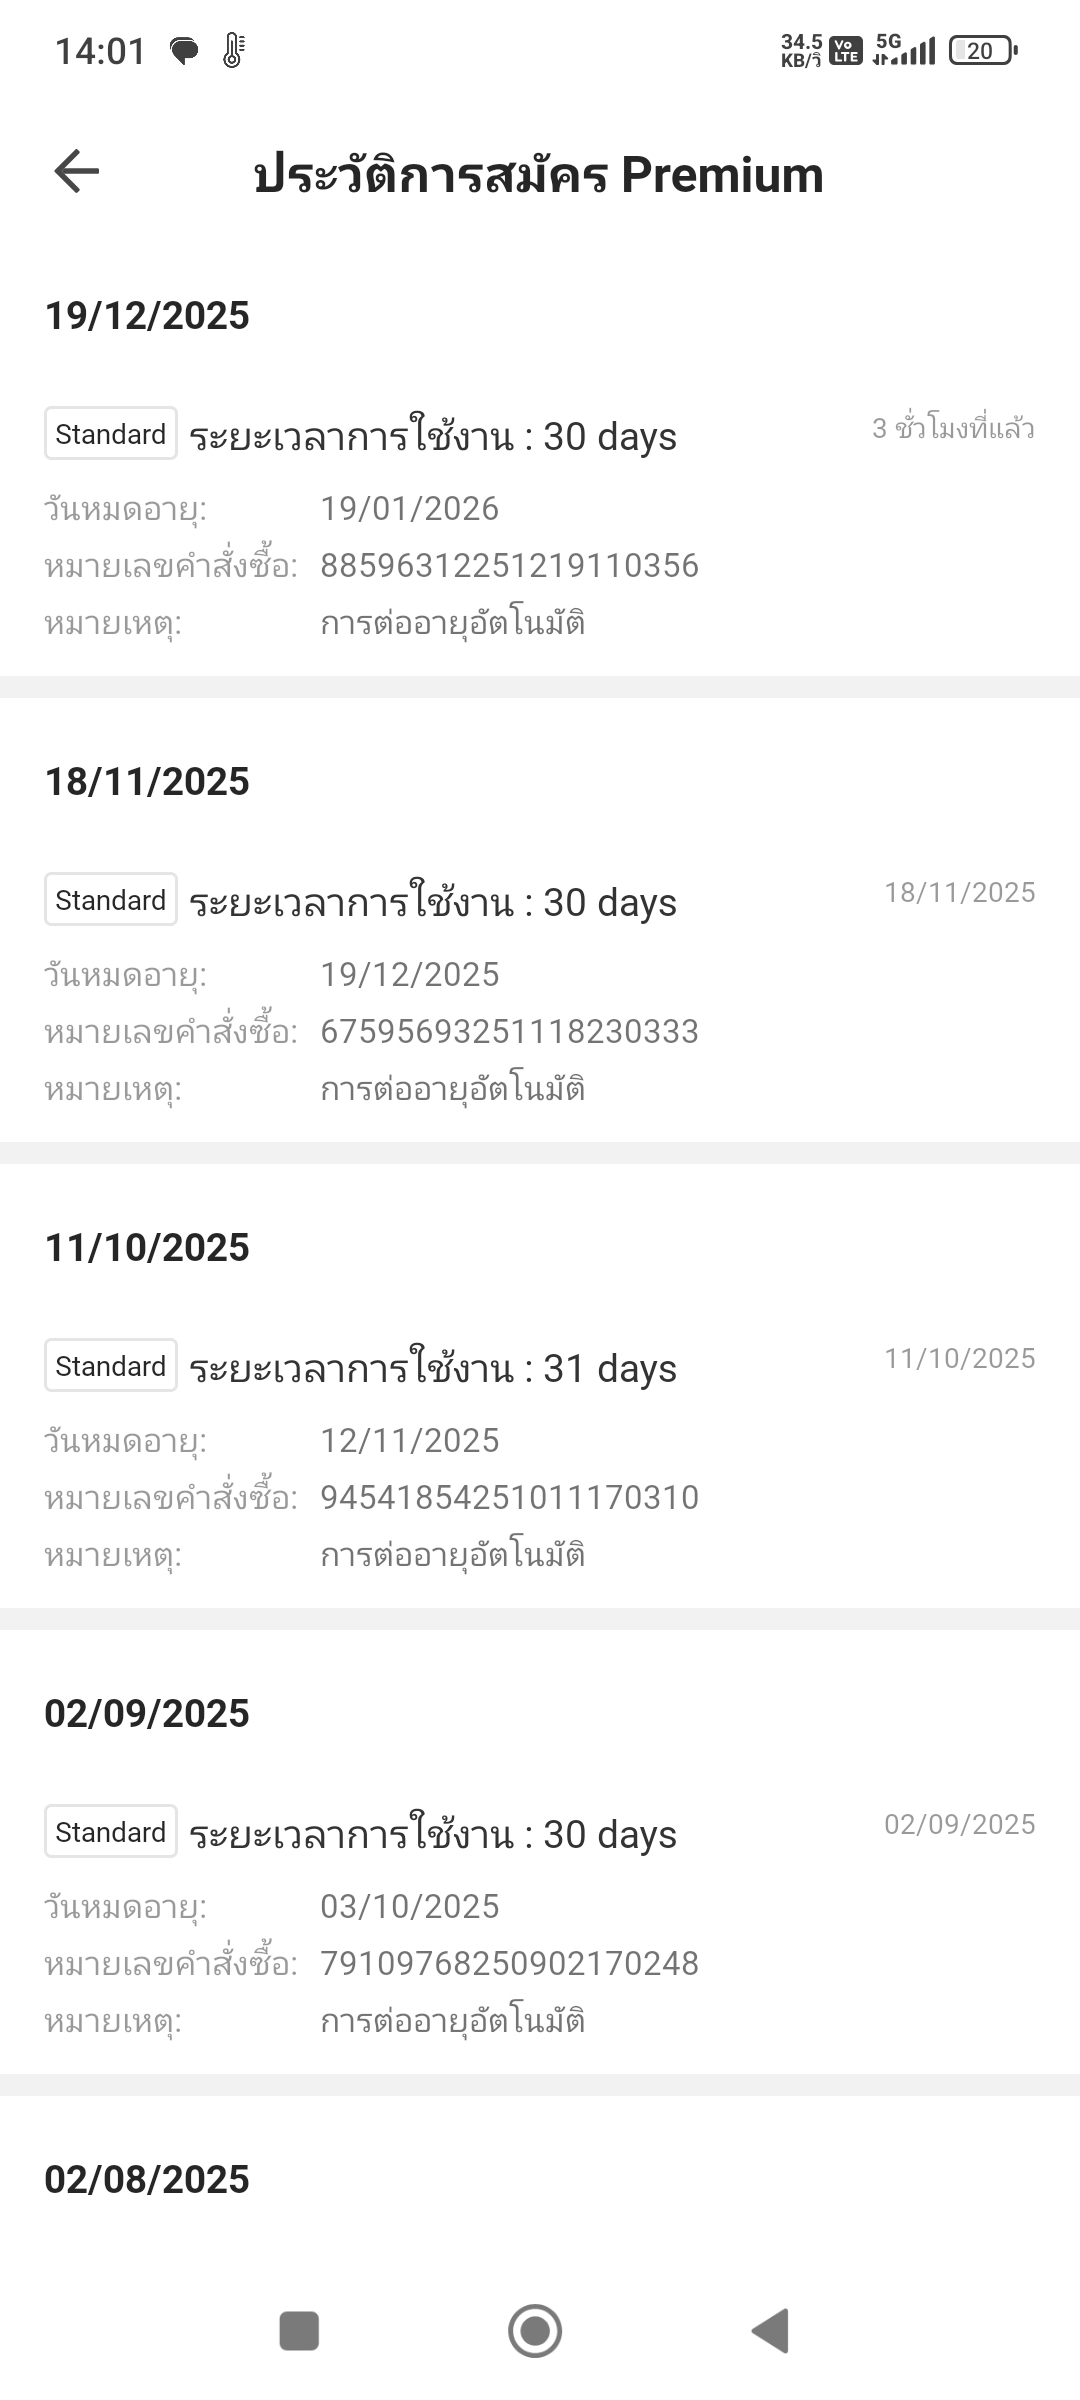Tap the battery indicator in status bar
Viewport: 1080px width, 2400px height.
pos(982,51)
